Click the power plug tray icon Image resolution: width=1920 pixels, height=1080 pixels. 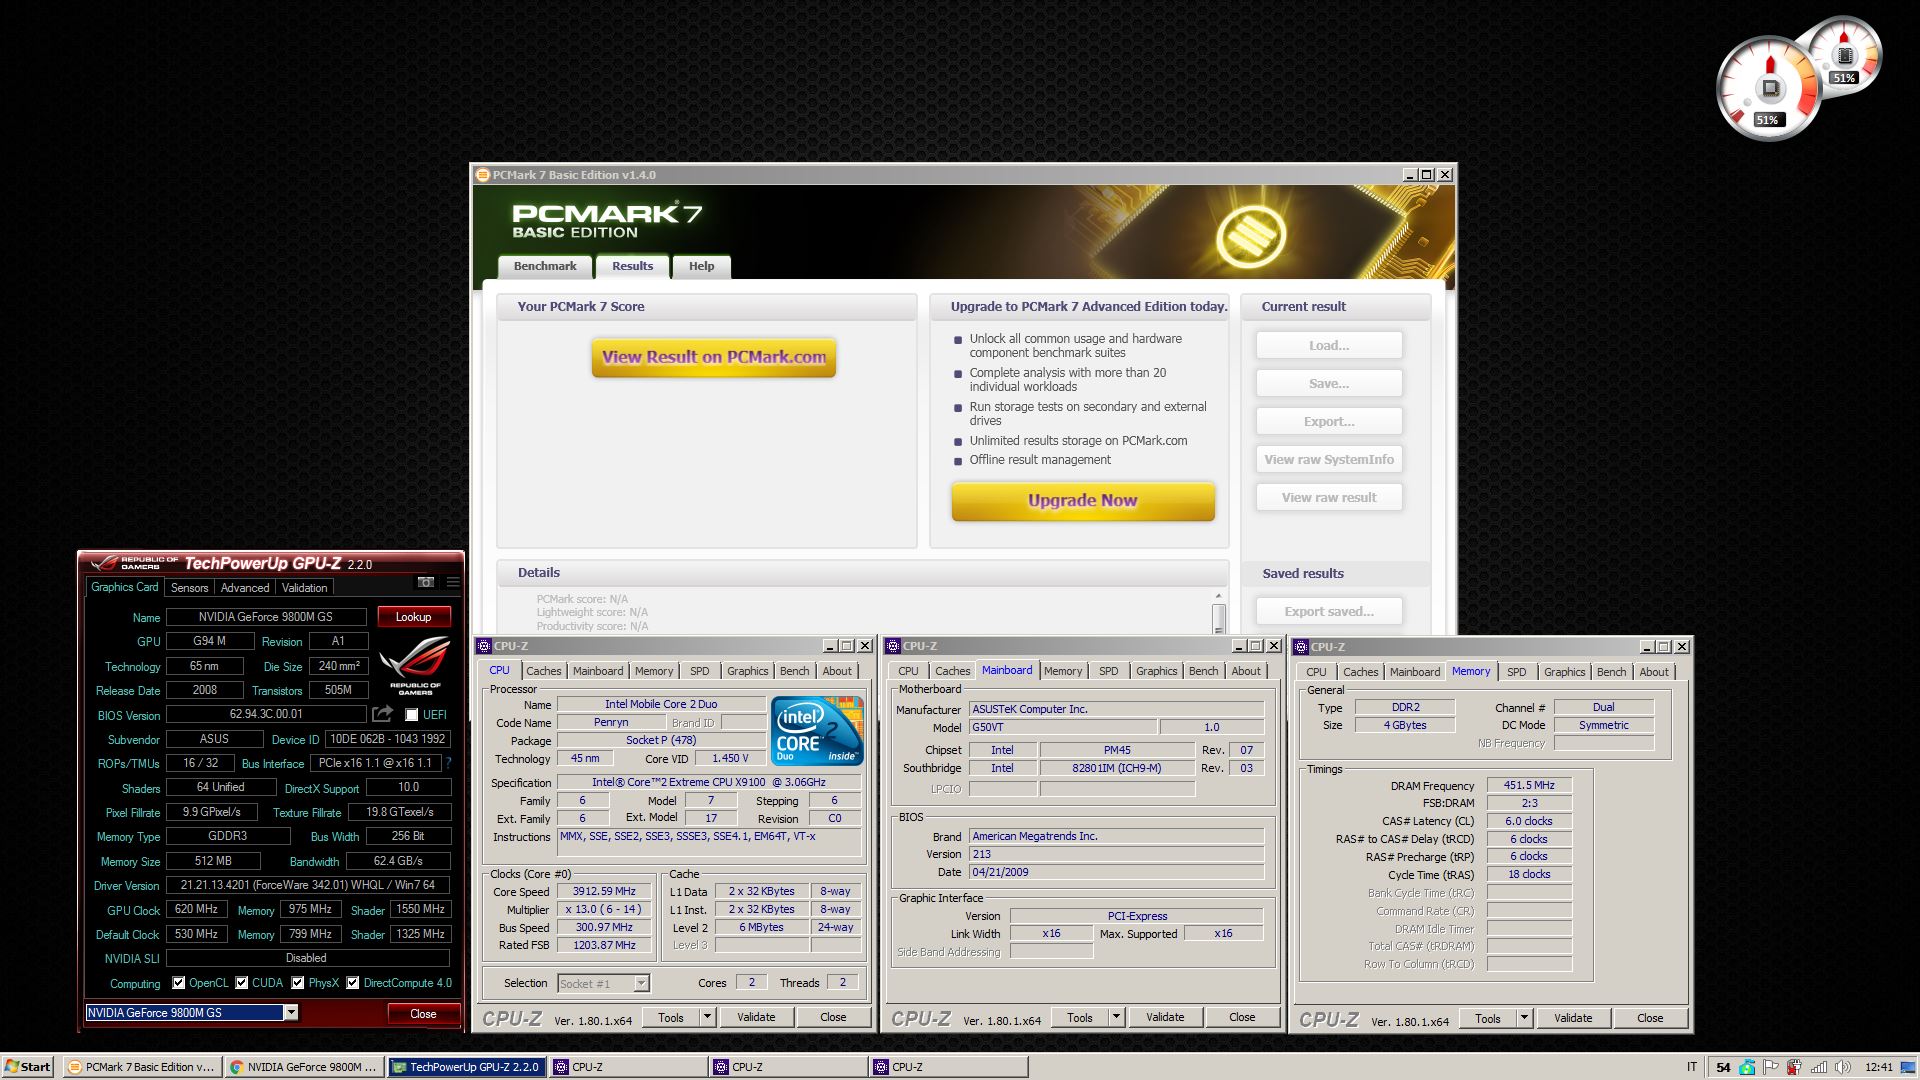click(x=1795, y=1067)
